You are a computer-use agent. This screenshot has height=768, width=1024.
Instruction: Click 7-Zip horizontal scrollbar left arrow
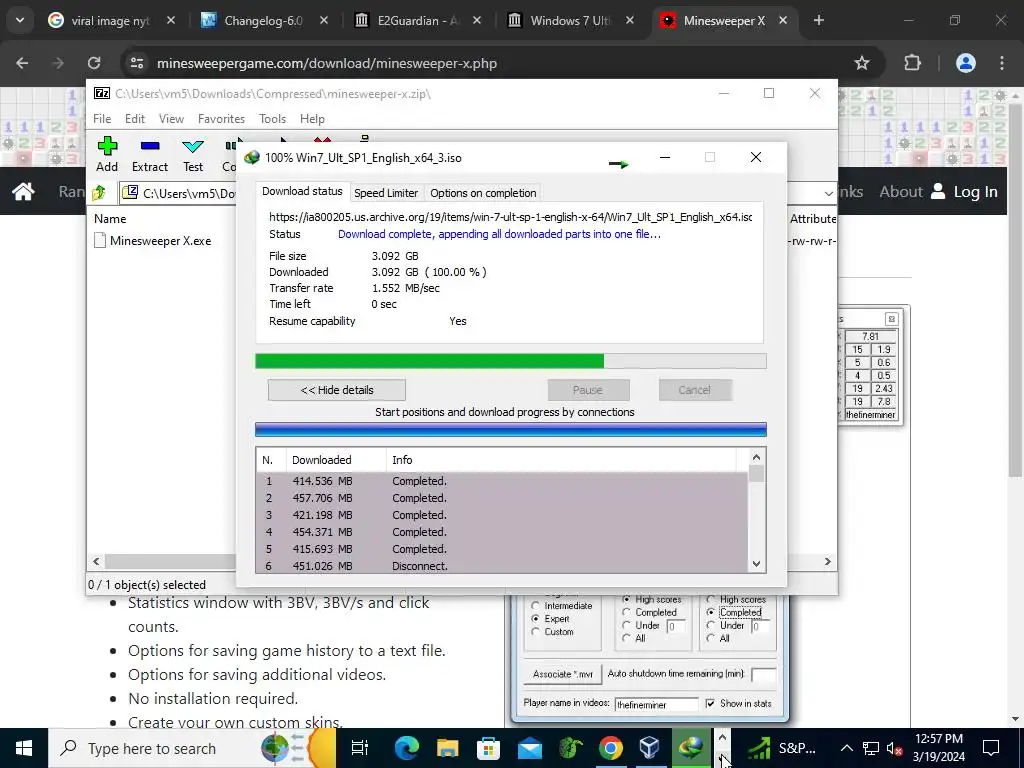97,561
